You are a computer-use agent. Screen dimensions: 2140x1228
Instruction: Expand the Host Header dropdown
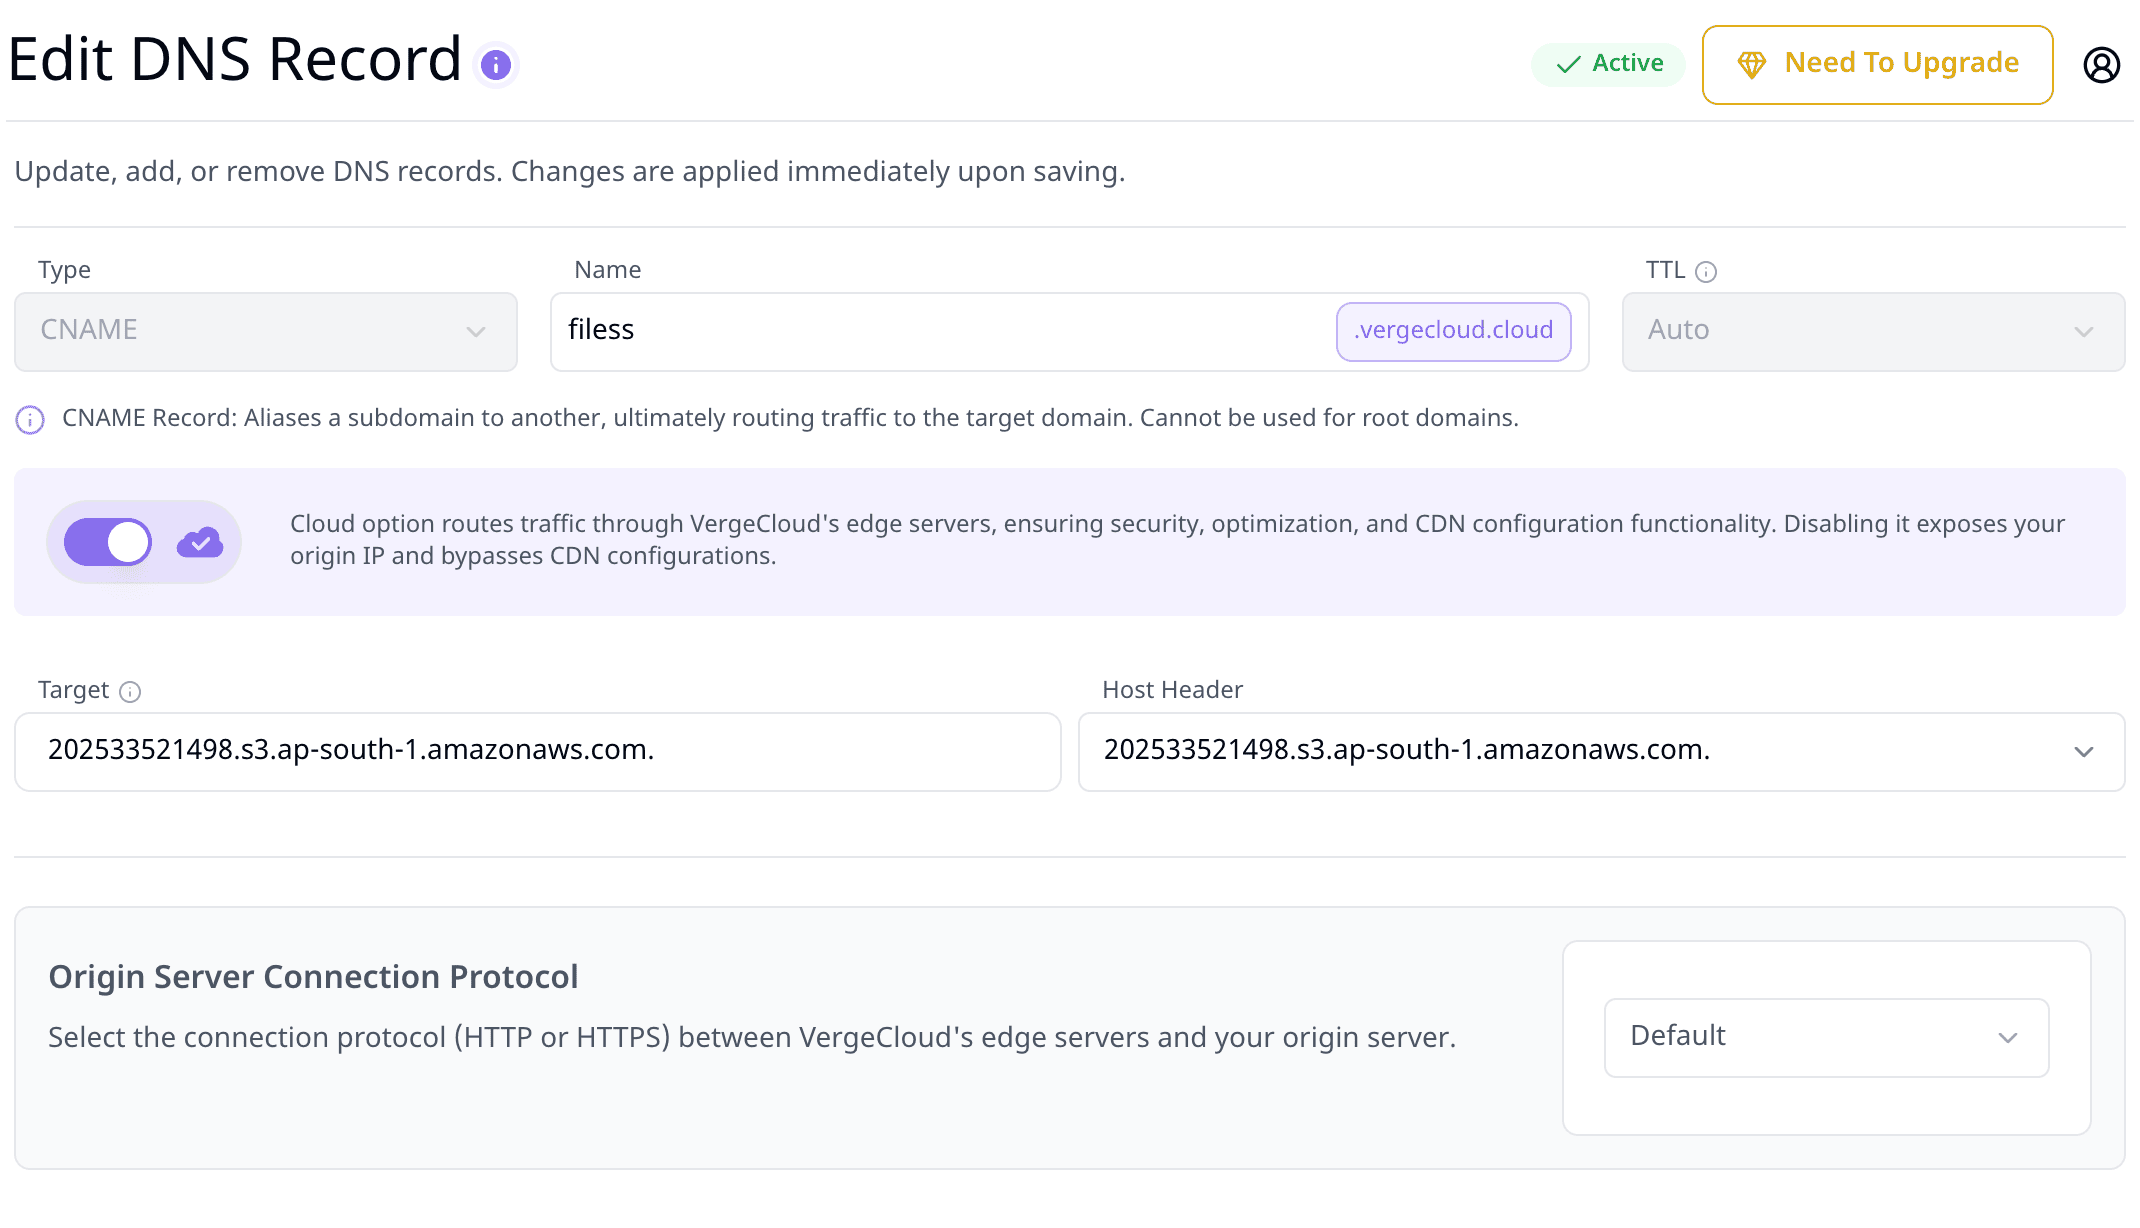[x=1601, y=751]
